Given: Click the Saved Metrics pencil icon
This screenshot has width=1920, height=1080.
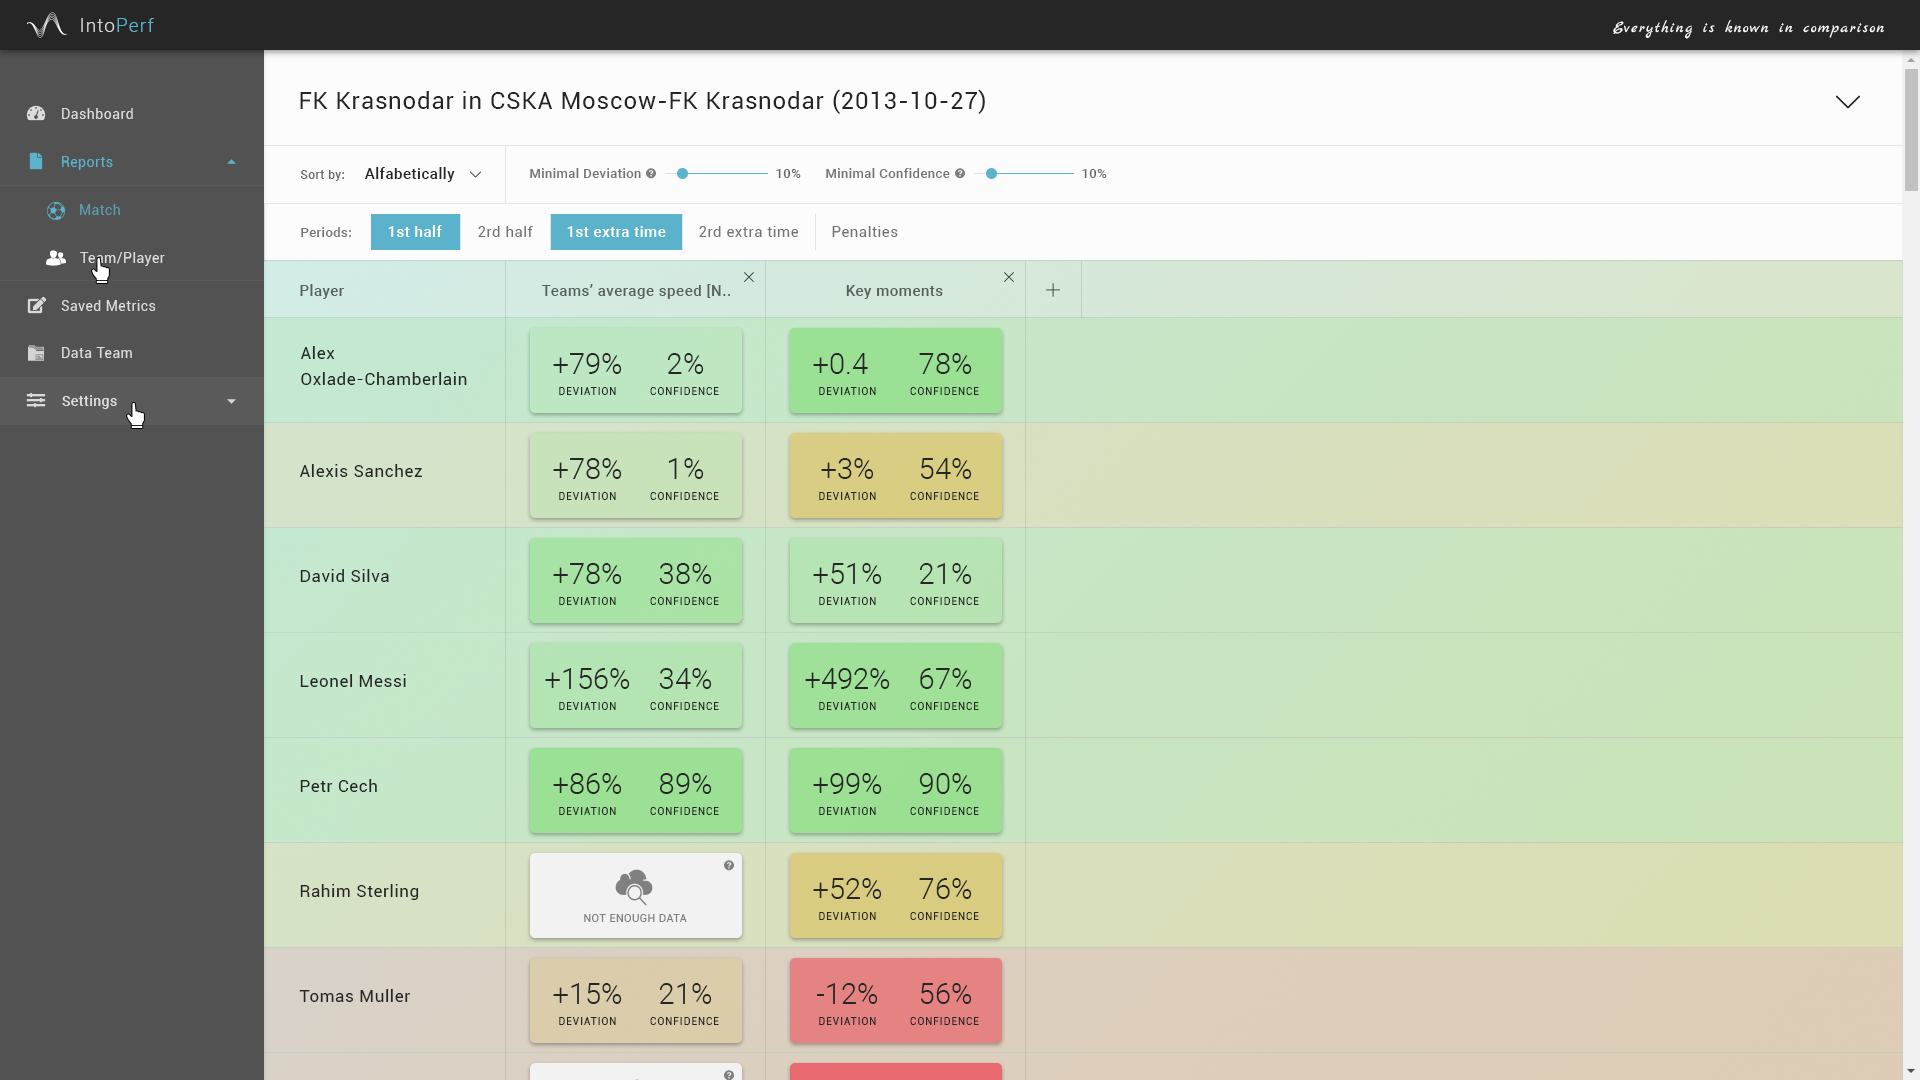Looking at the screenshot, I should click(x=36, y=305).
